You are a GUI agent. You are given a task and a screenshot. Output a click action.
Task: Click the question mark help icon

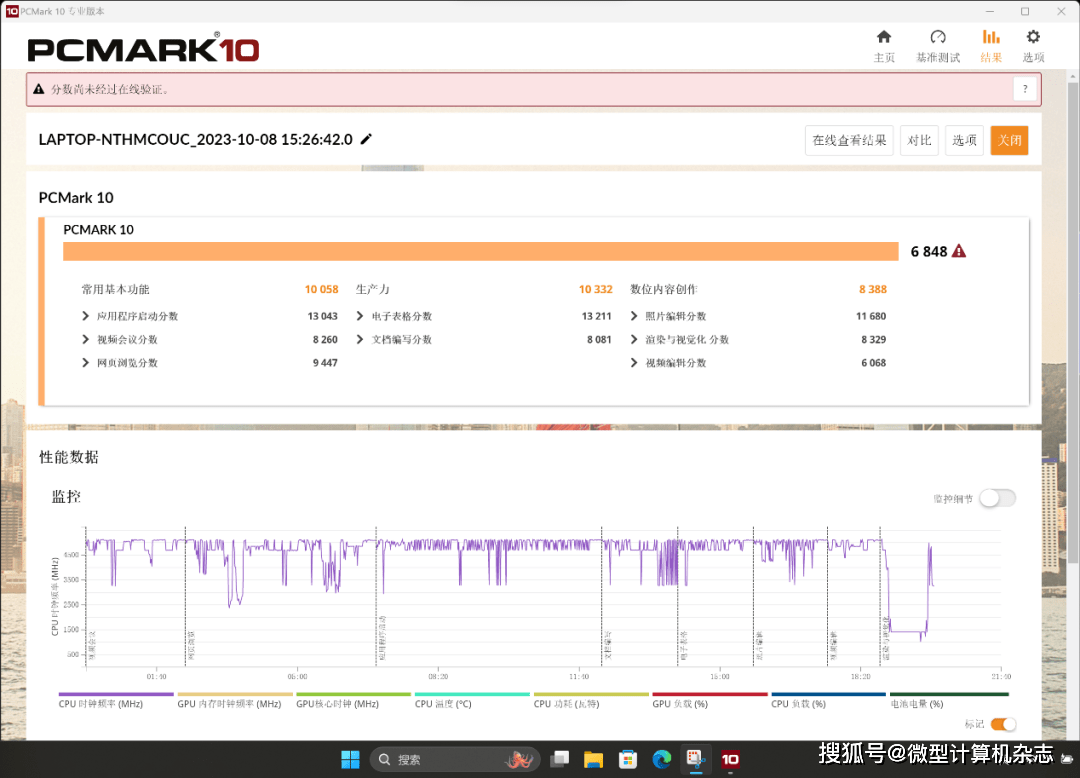(1024, 89)
